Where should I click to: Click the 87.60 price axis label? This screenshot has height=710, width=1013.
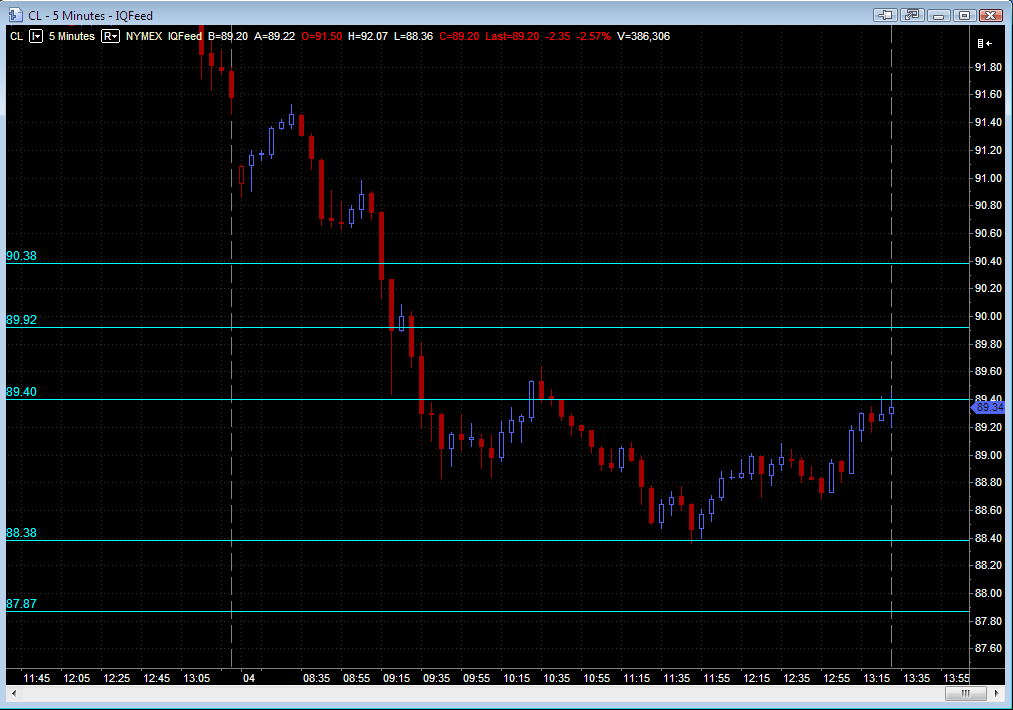click(x=988, y=648)
